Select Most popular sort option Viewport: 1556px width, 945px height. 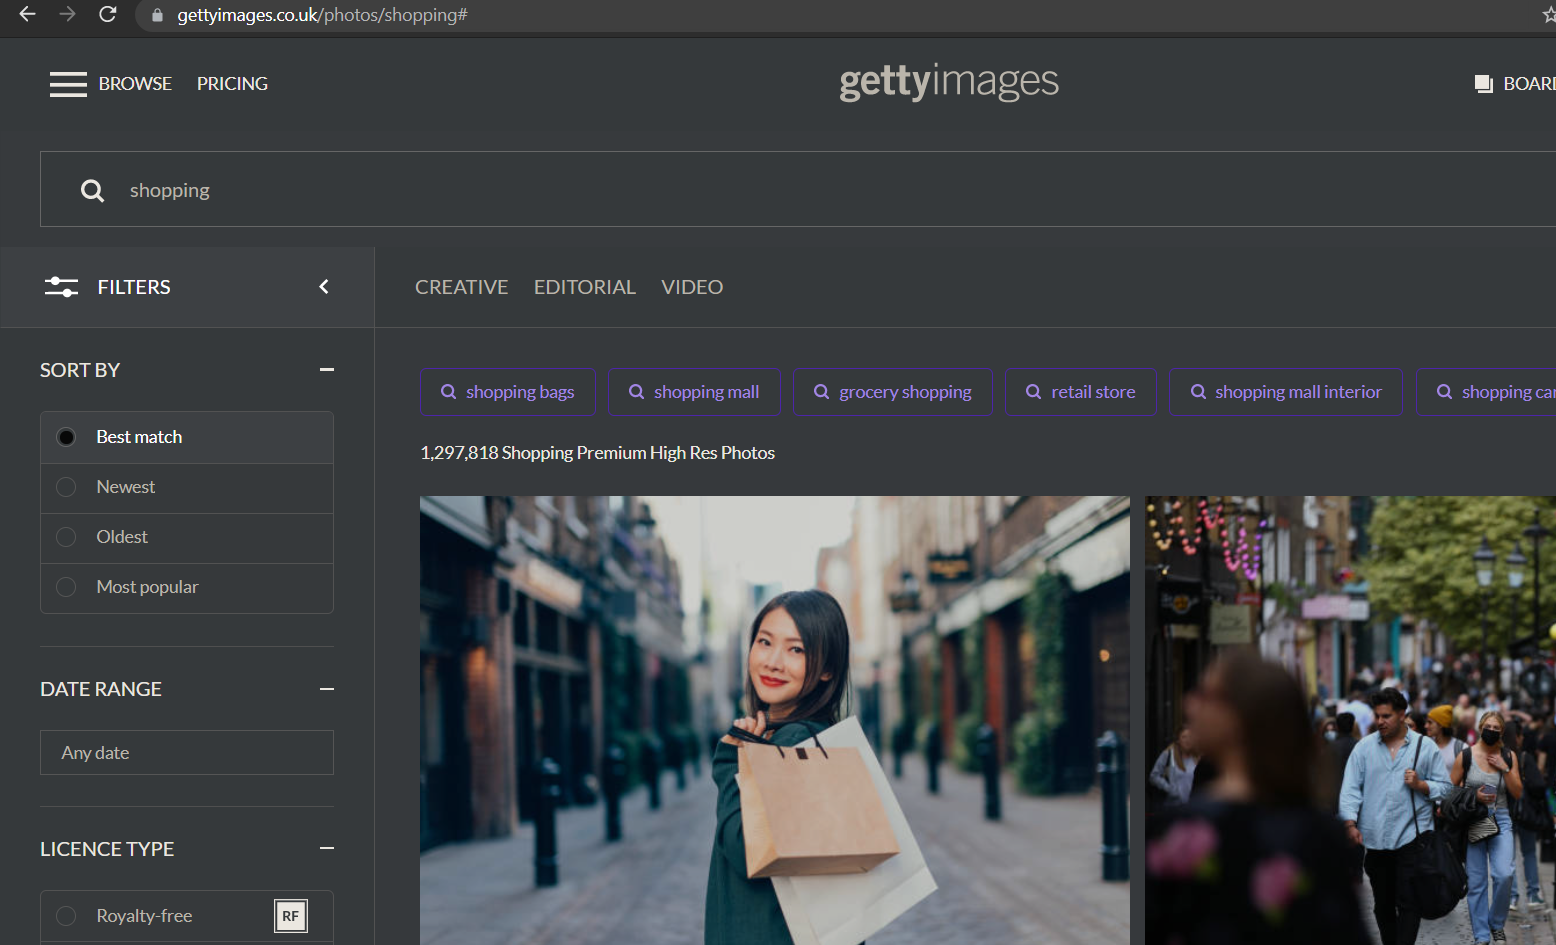click(187, 587)
